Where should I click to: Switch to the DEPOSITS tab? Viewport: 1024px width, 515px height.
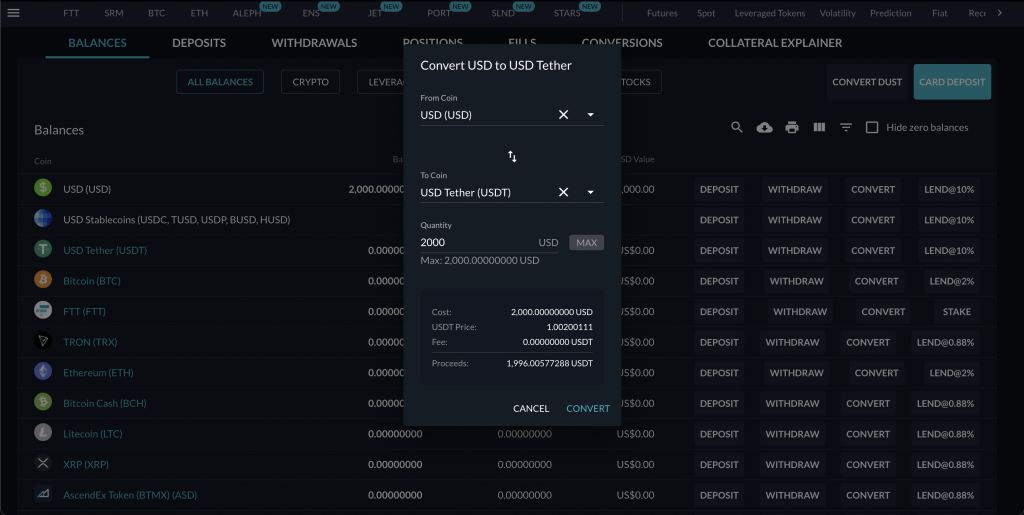199,43
